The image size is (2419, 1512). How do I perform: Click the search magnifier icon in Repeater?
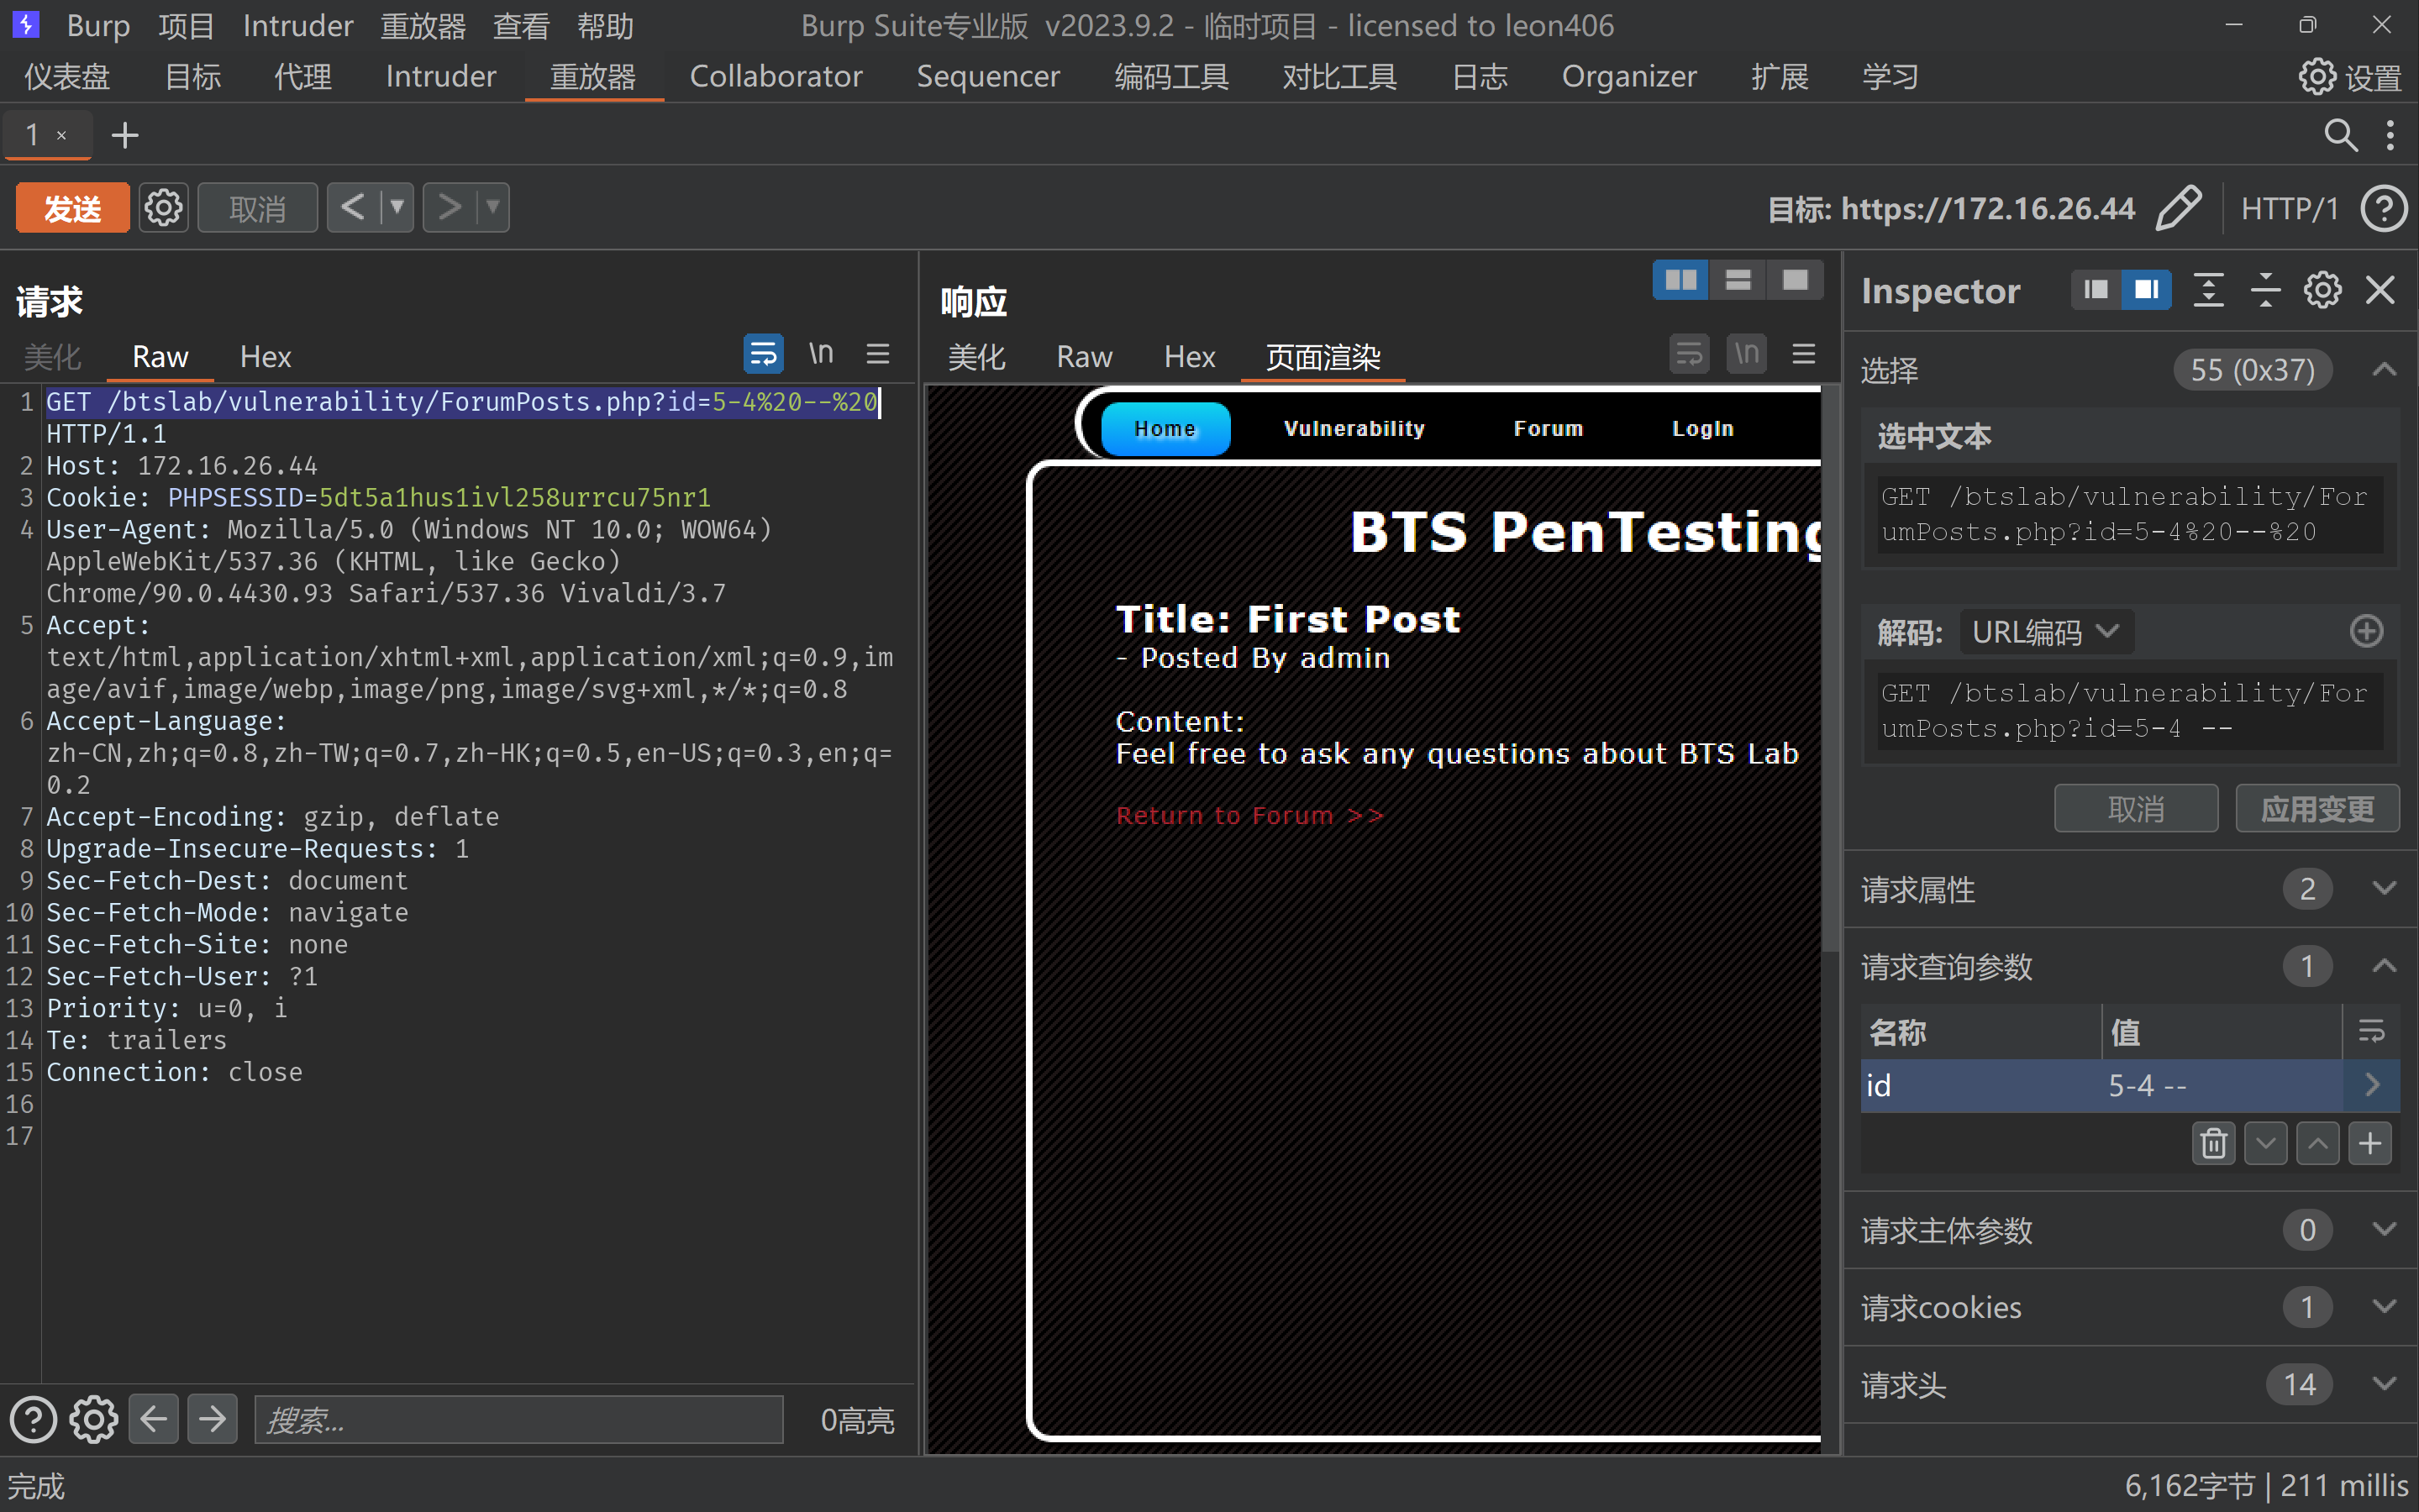pos(2339,135)
